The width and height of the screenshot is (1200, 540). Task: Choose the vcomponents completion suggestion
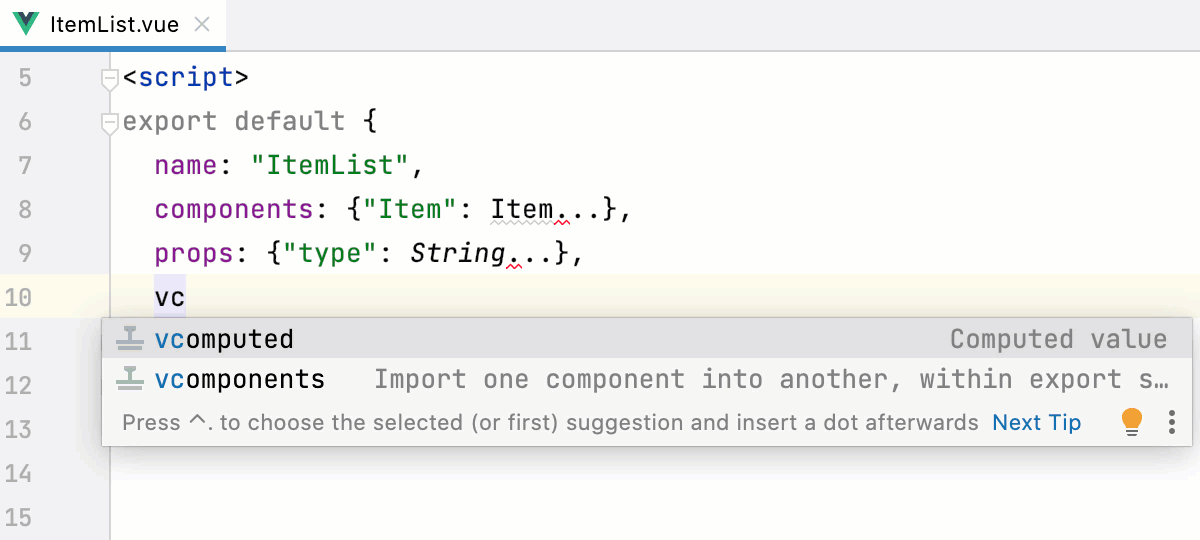coord(240,380)
